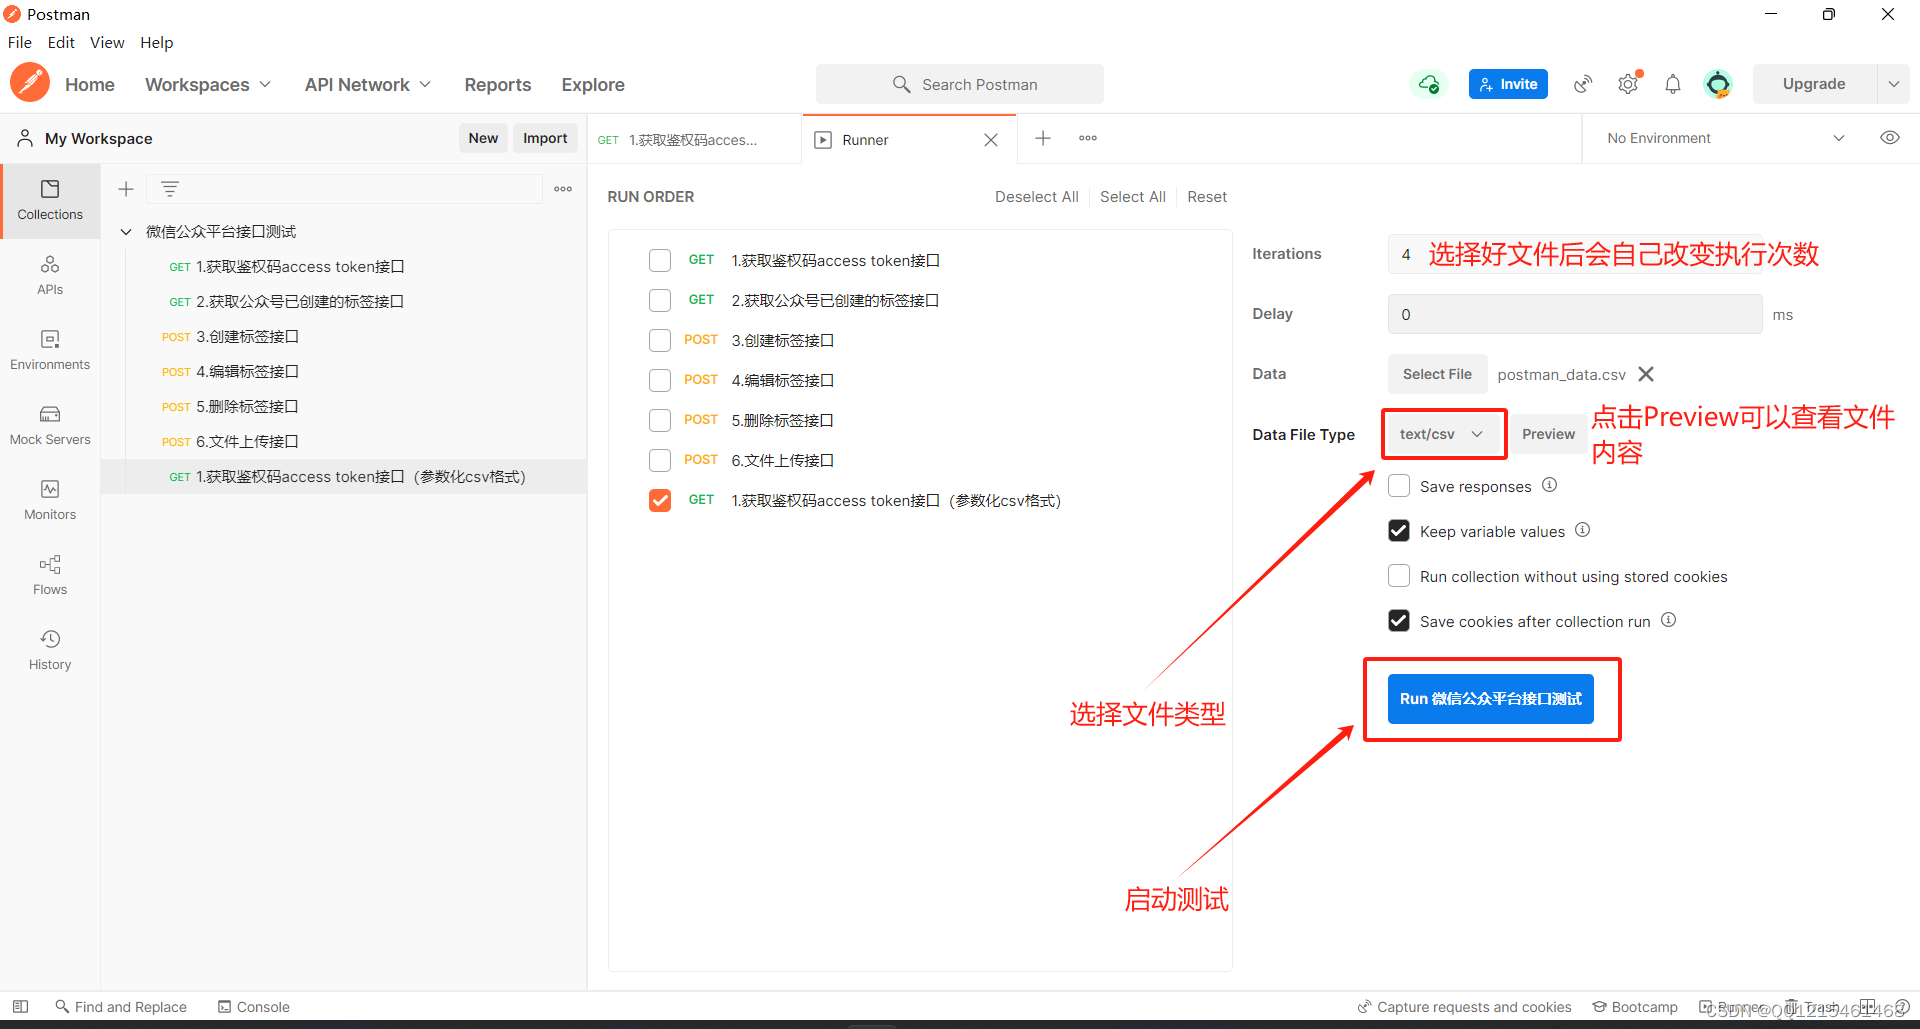The image size is (1920, 1029).
Task: Open the notifications bell icon
Action: click(x=1673, y=84)
